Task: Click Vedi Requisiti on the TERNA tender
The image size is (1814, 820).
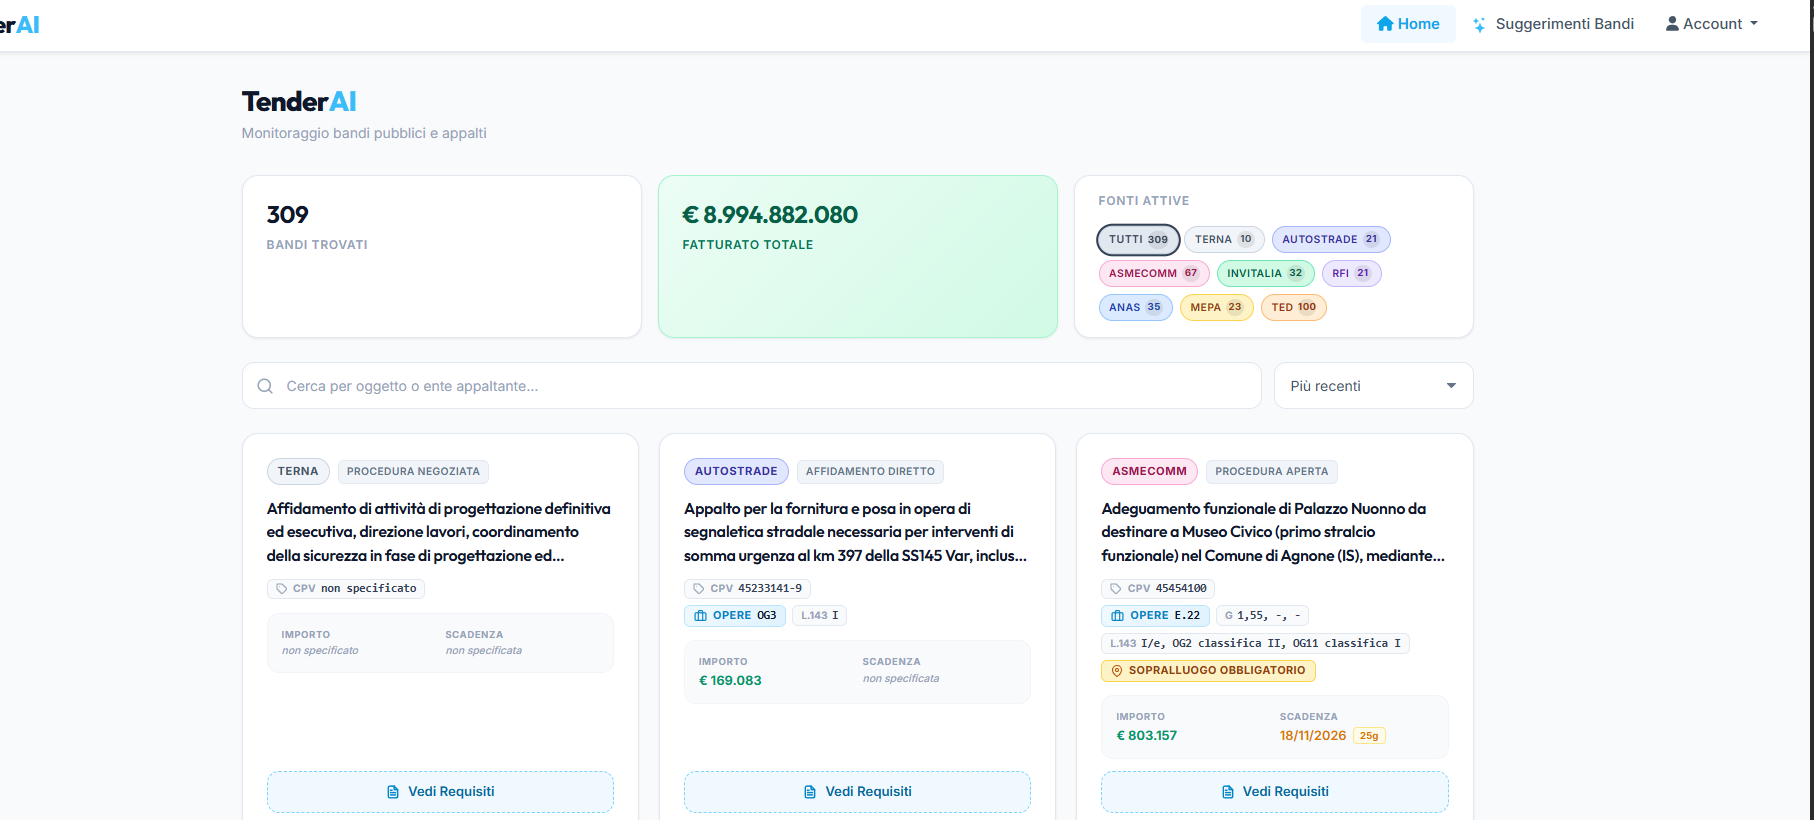Action: (440, 792)
